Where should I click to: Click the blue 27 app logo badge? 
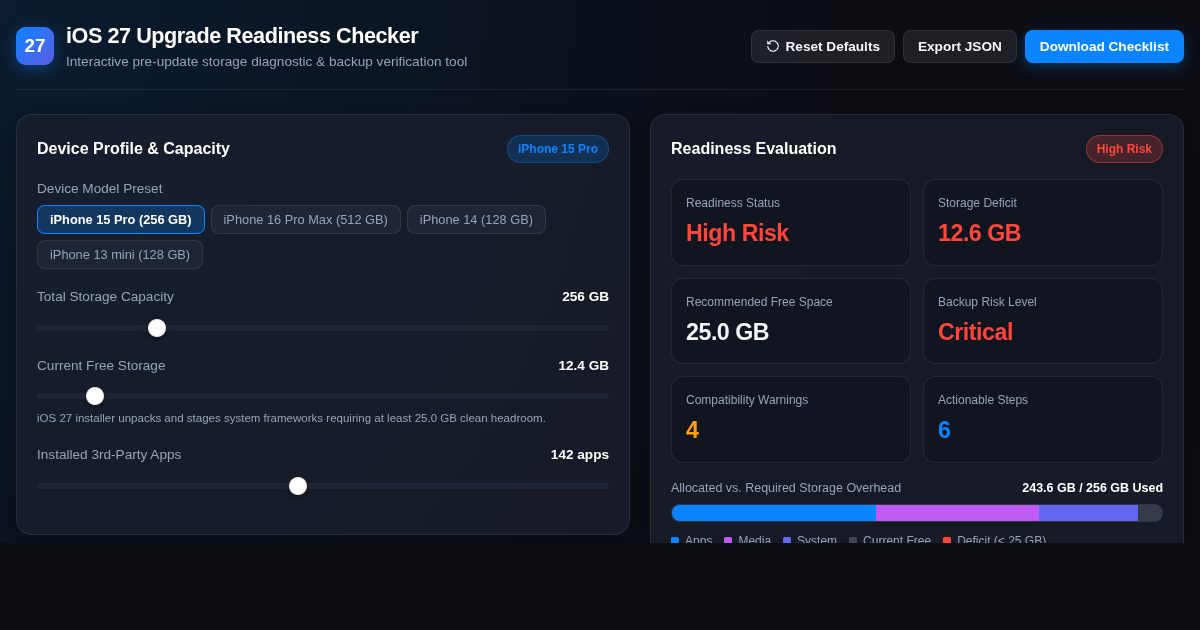click(x=35, y=46)
